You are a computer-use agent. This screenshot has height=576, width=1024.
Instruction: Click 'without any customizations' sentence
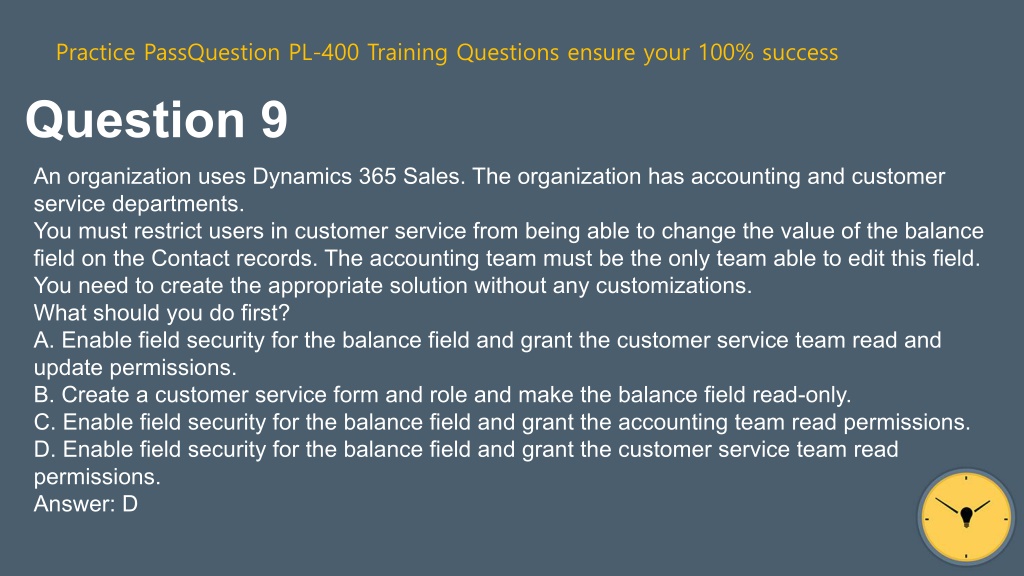coord(392,285)
